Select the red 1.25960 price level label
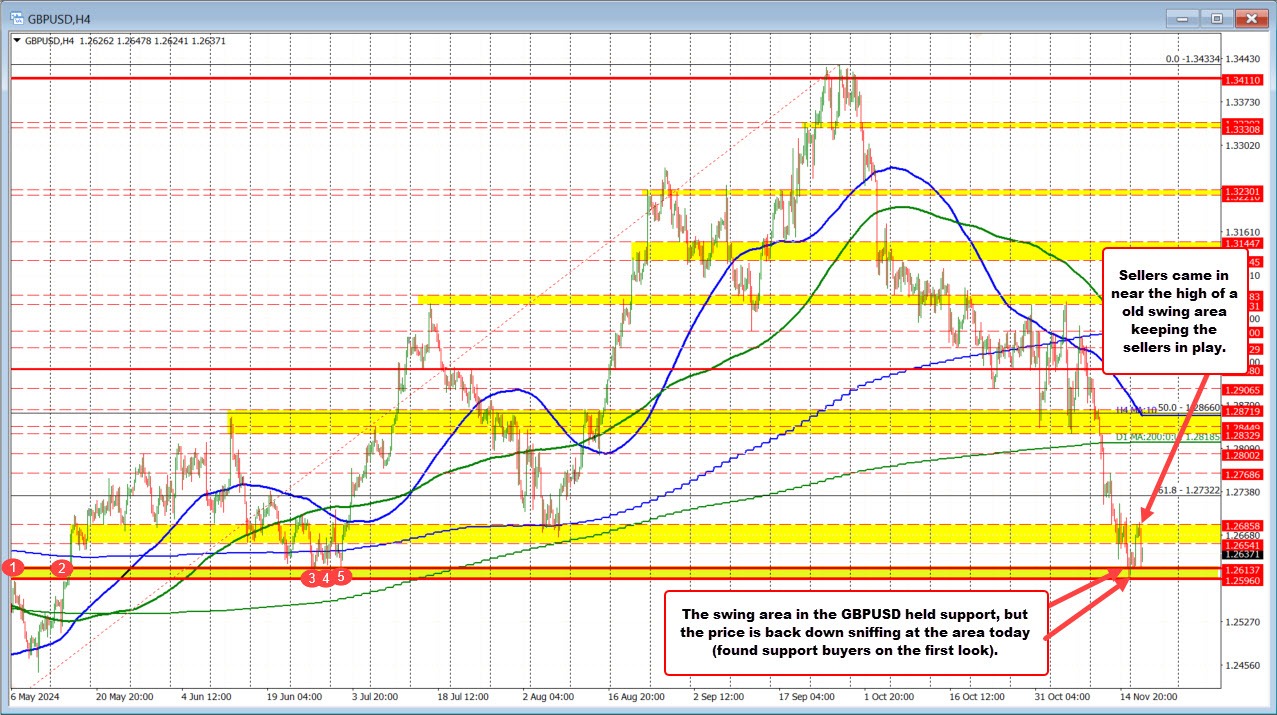 tap(1241, 580)
